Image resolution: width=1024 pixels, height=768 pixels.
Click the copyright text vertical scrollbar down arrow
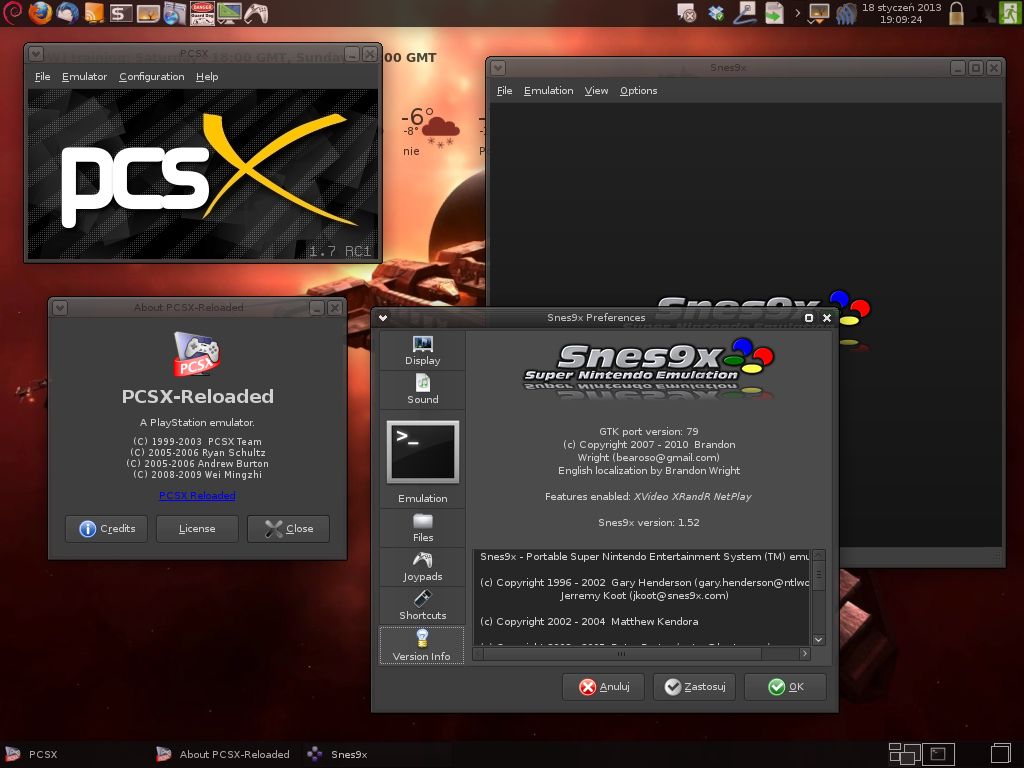click(818, 640)
